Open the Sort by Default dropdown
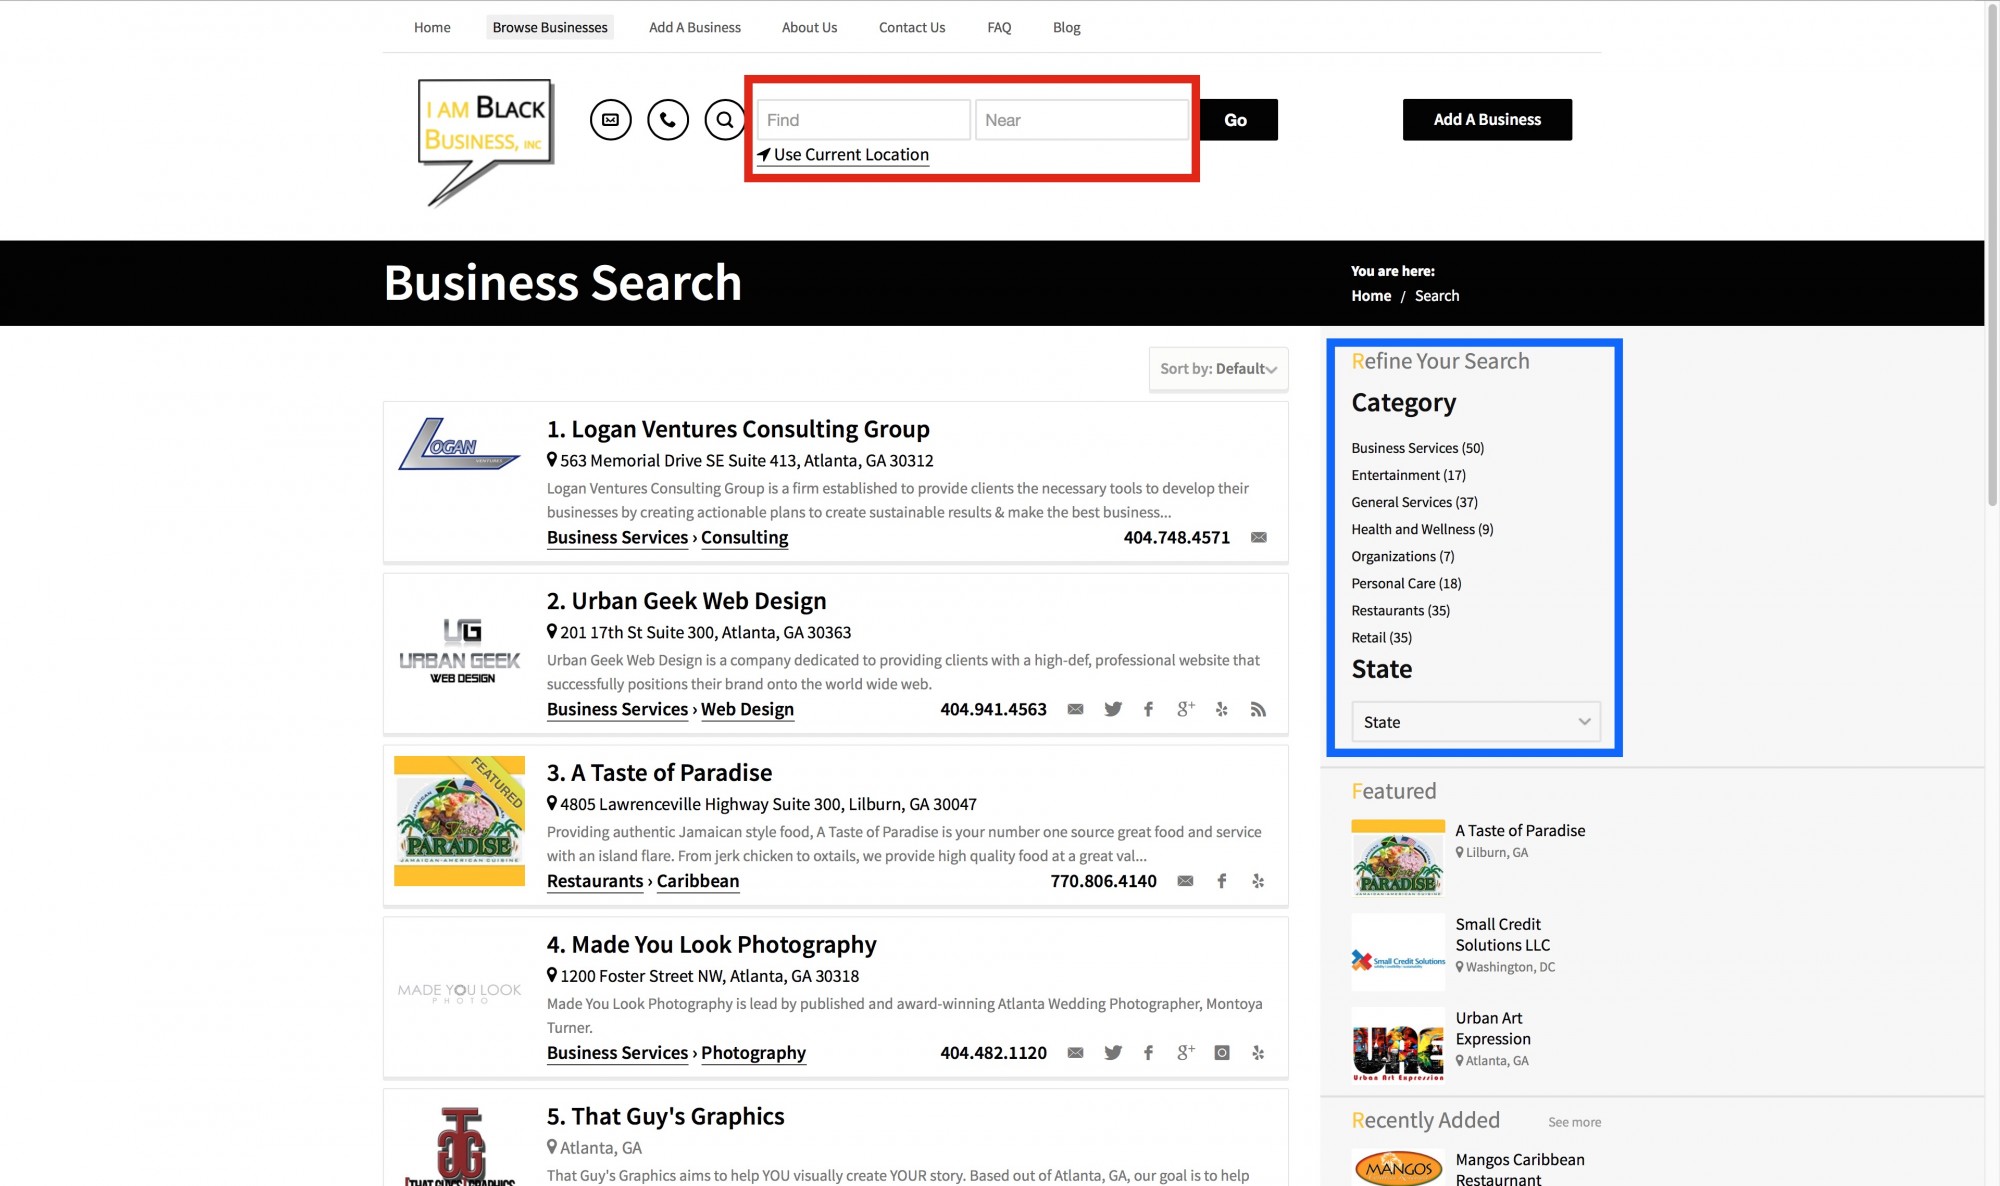 [x=1218, y=369]
